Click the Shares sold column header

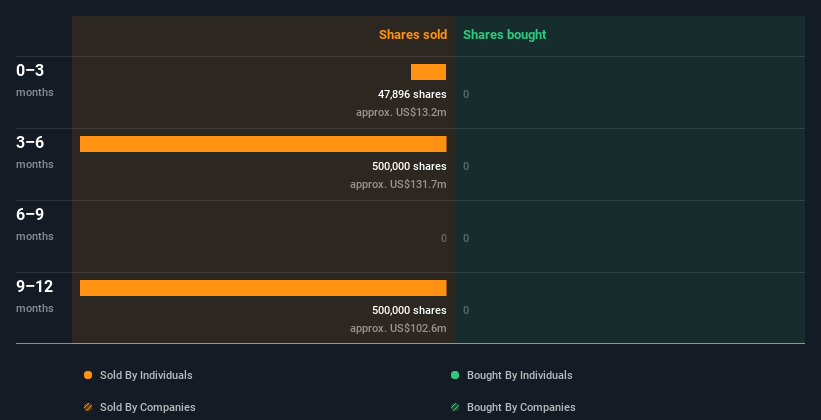(x=413, y=35)
